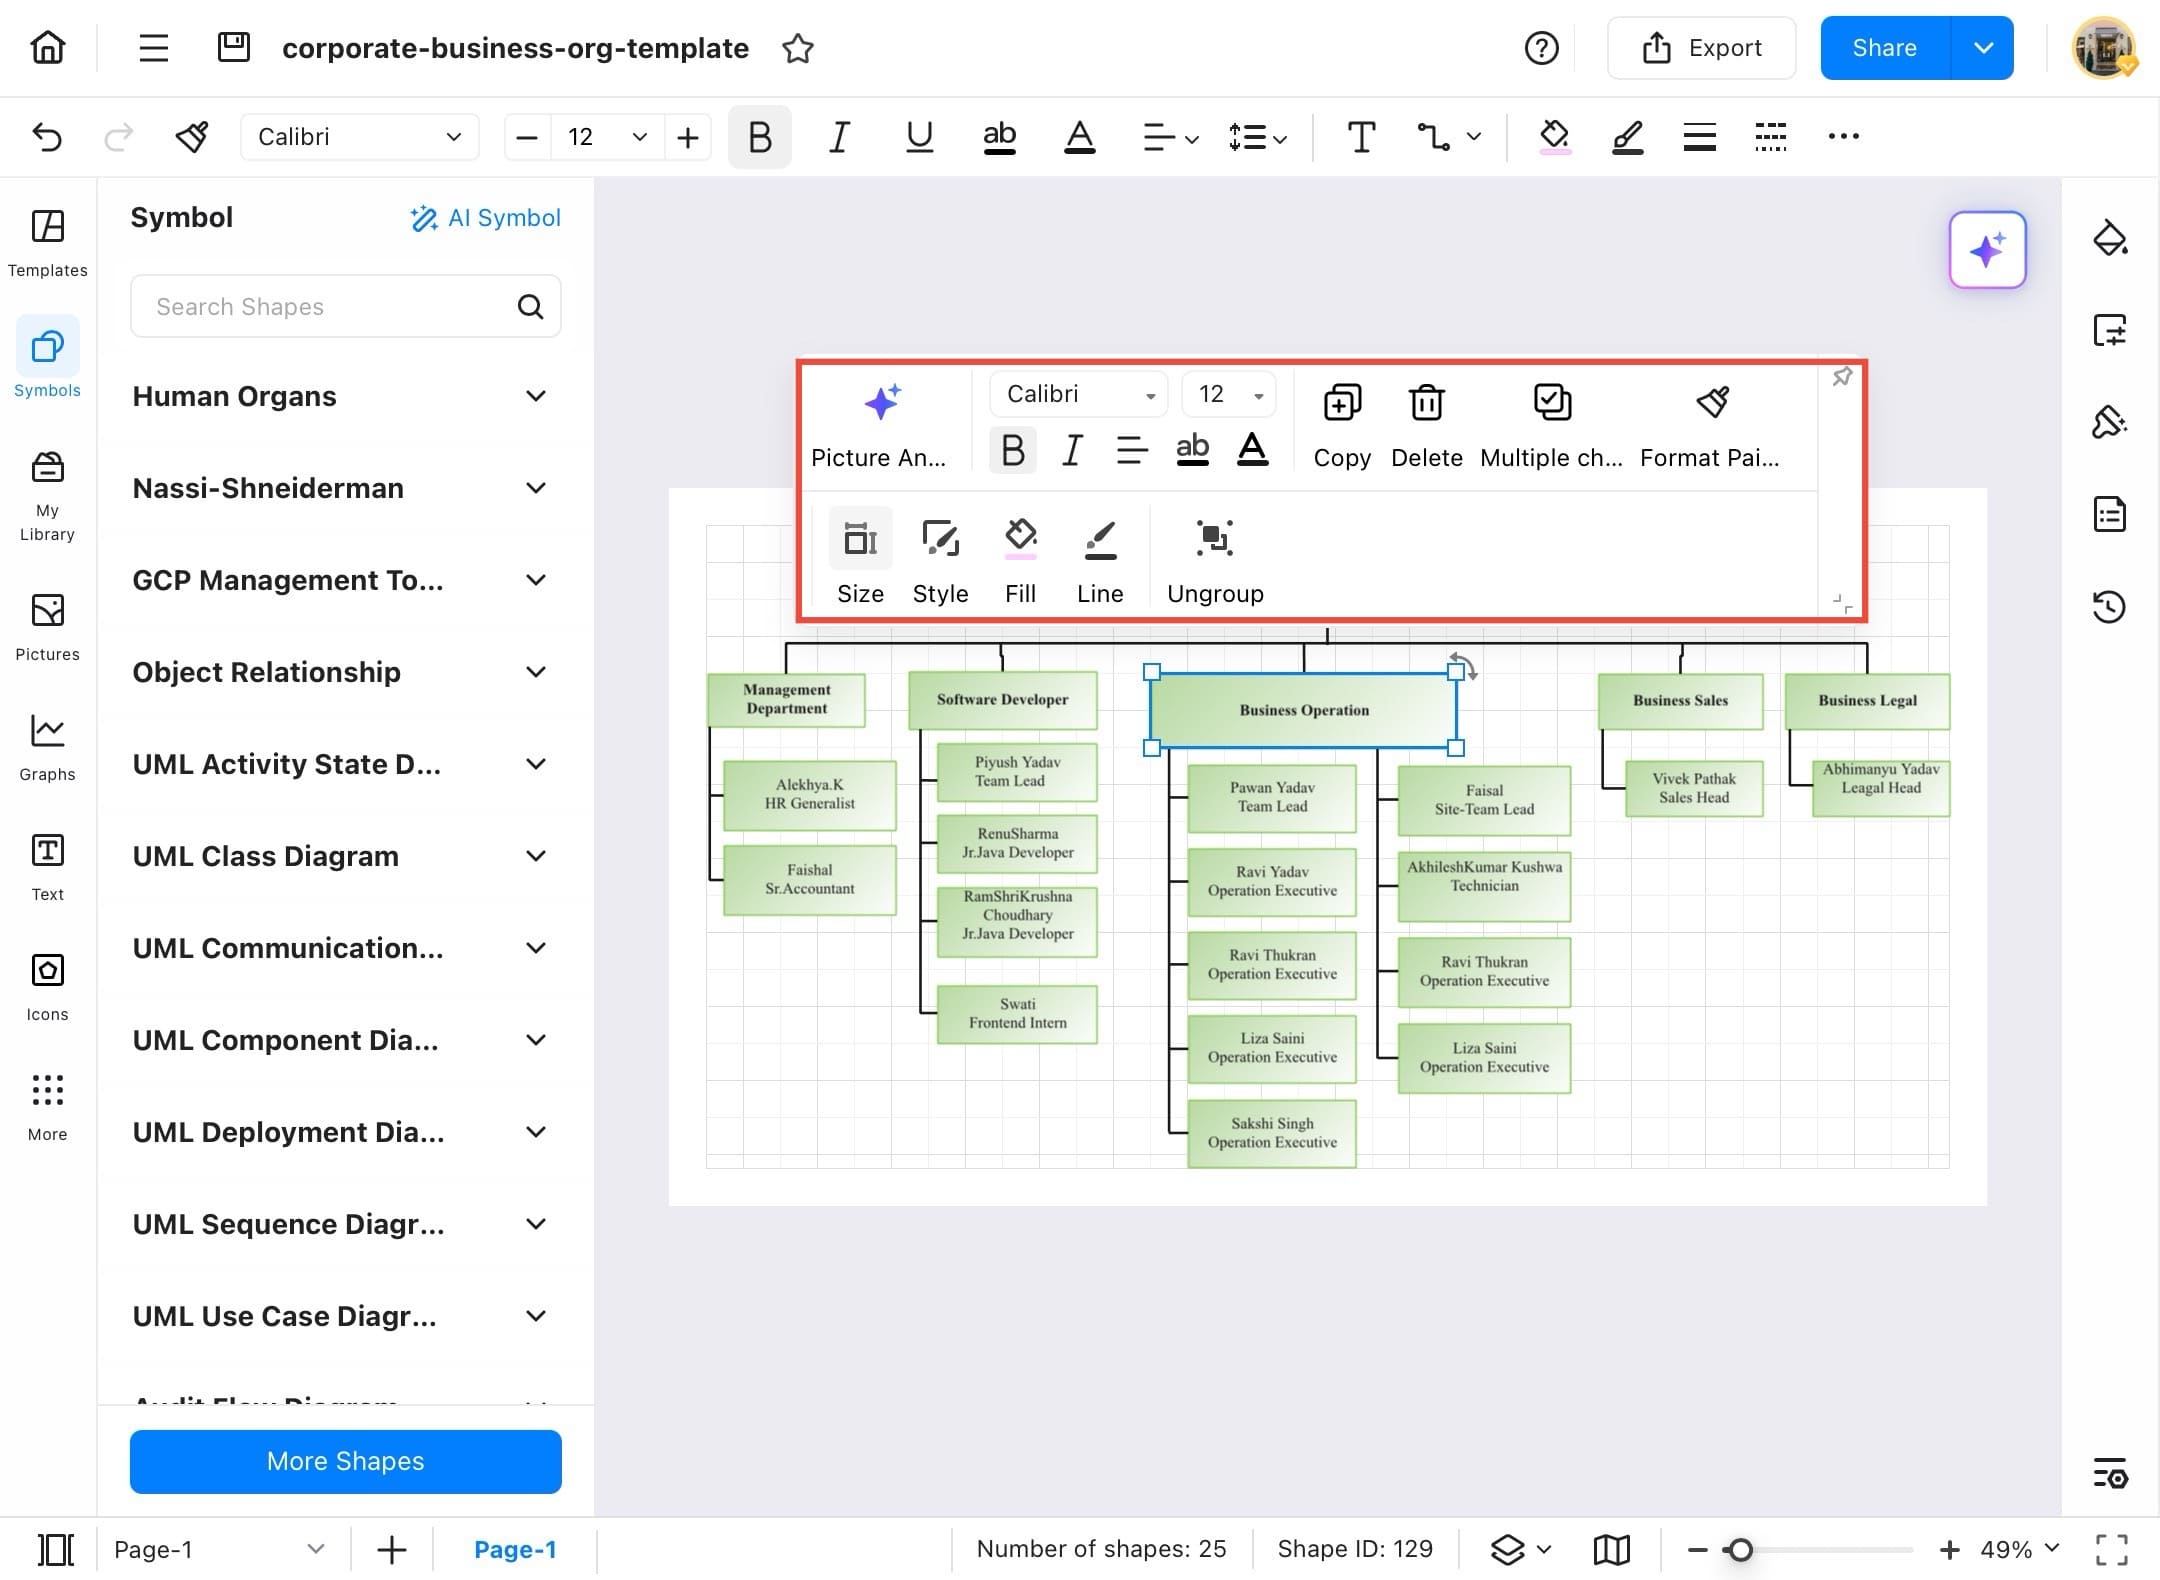Ungroup the selected Business Operation shape
This screenshot has width=2160, height=1580.
[1214, 558]
